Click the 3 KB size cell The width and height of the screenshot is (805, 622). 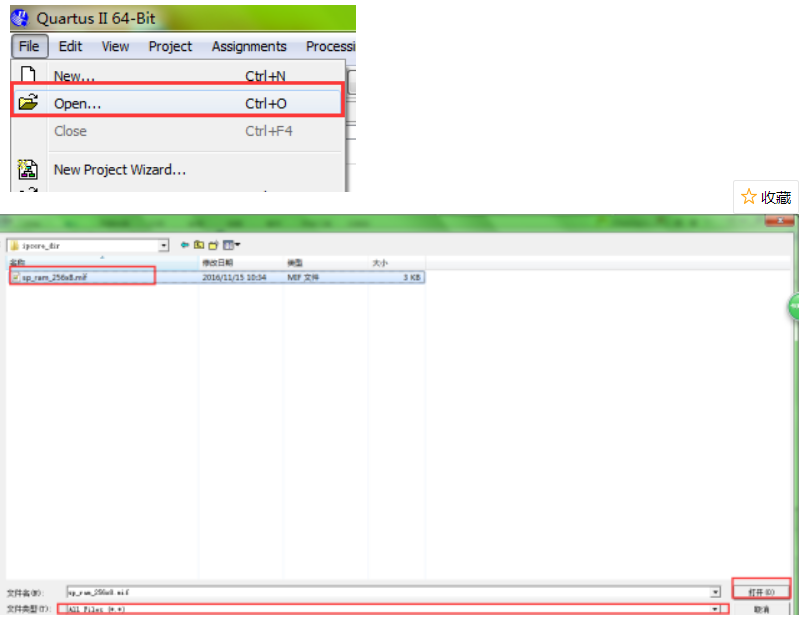pos(412,277)
